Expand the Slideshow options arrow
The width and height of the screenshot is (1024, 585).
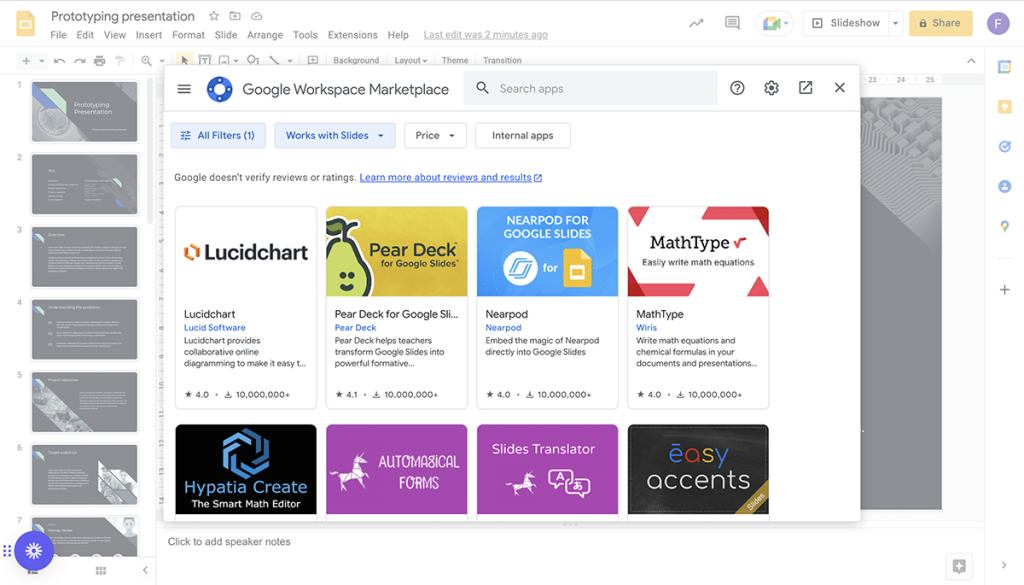(x=895, y=24)
